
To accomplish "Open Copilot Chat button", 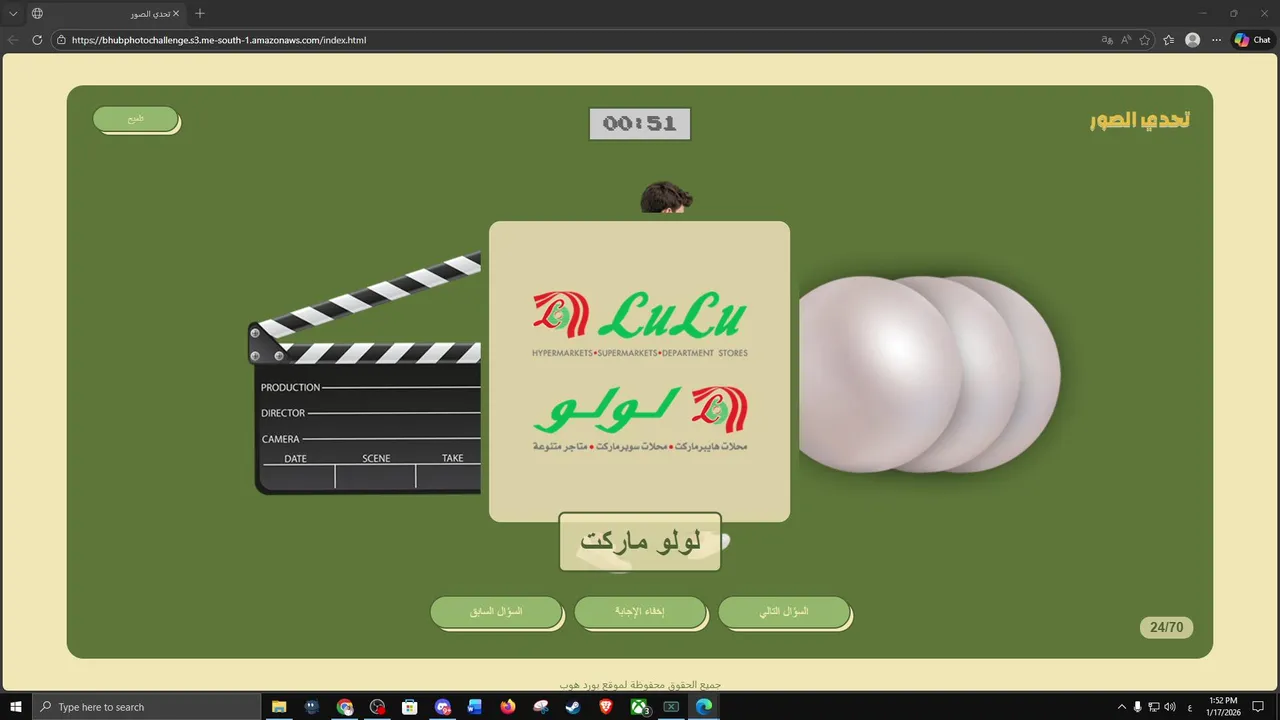I will [1252, 40].
